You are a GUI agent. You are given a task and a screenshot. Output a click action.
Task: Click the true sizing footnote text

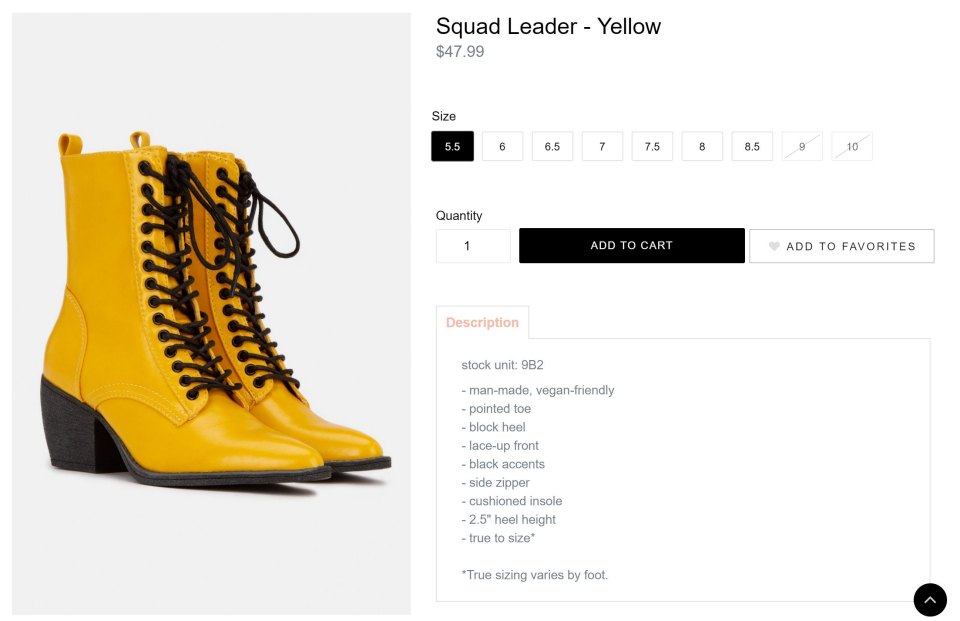[534, 575]
